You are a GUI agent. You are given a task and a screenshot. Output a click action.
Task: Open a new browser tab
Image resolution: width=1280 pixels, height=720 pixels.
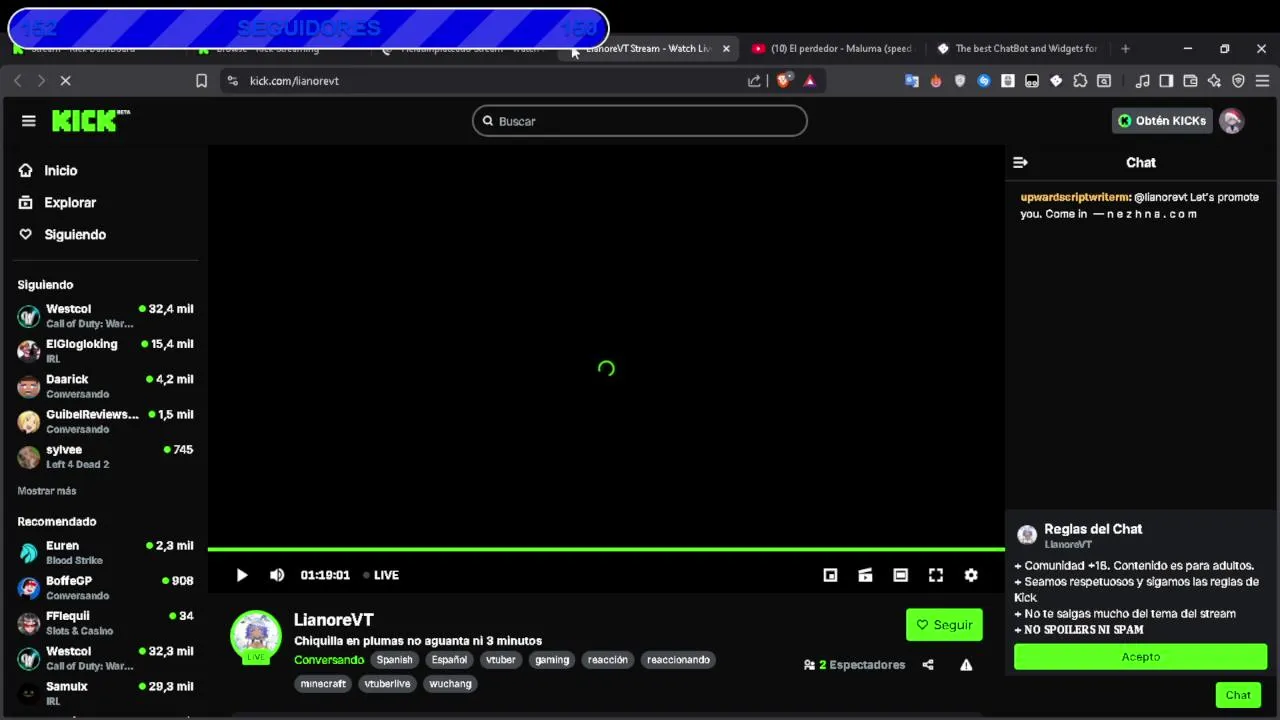(1125, 48)
